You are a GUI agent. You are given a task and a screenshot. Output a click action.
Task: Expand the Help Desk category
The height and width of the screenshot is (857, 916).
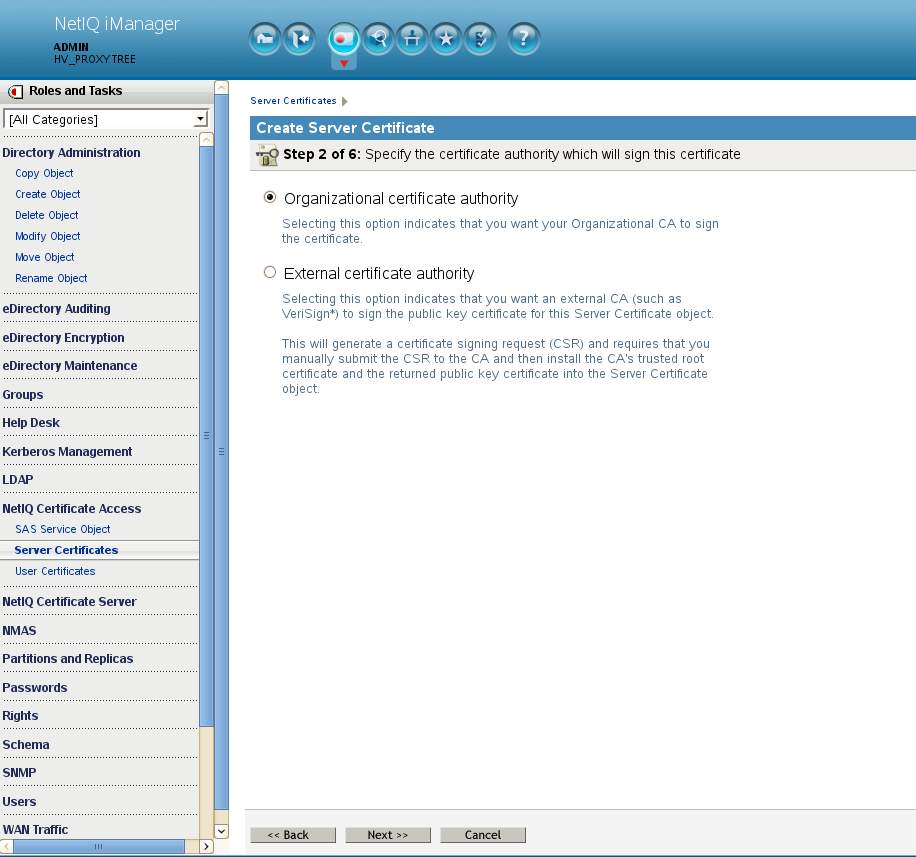(31, 422)
